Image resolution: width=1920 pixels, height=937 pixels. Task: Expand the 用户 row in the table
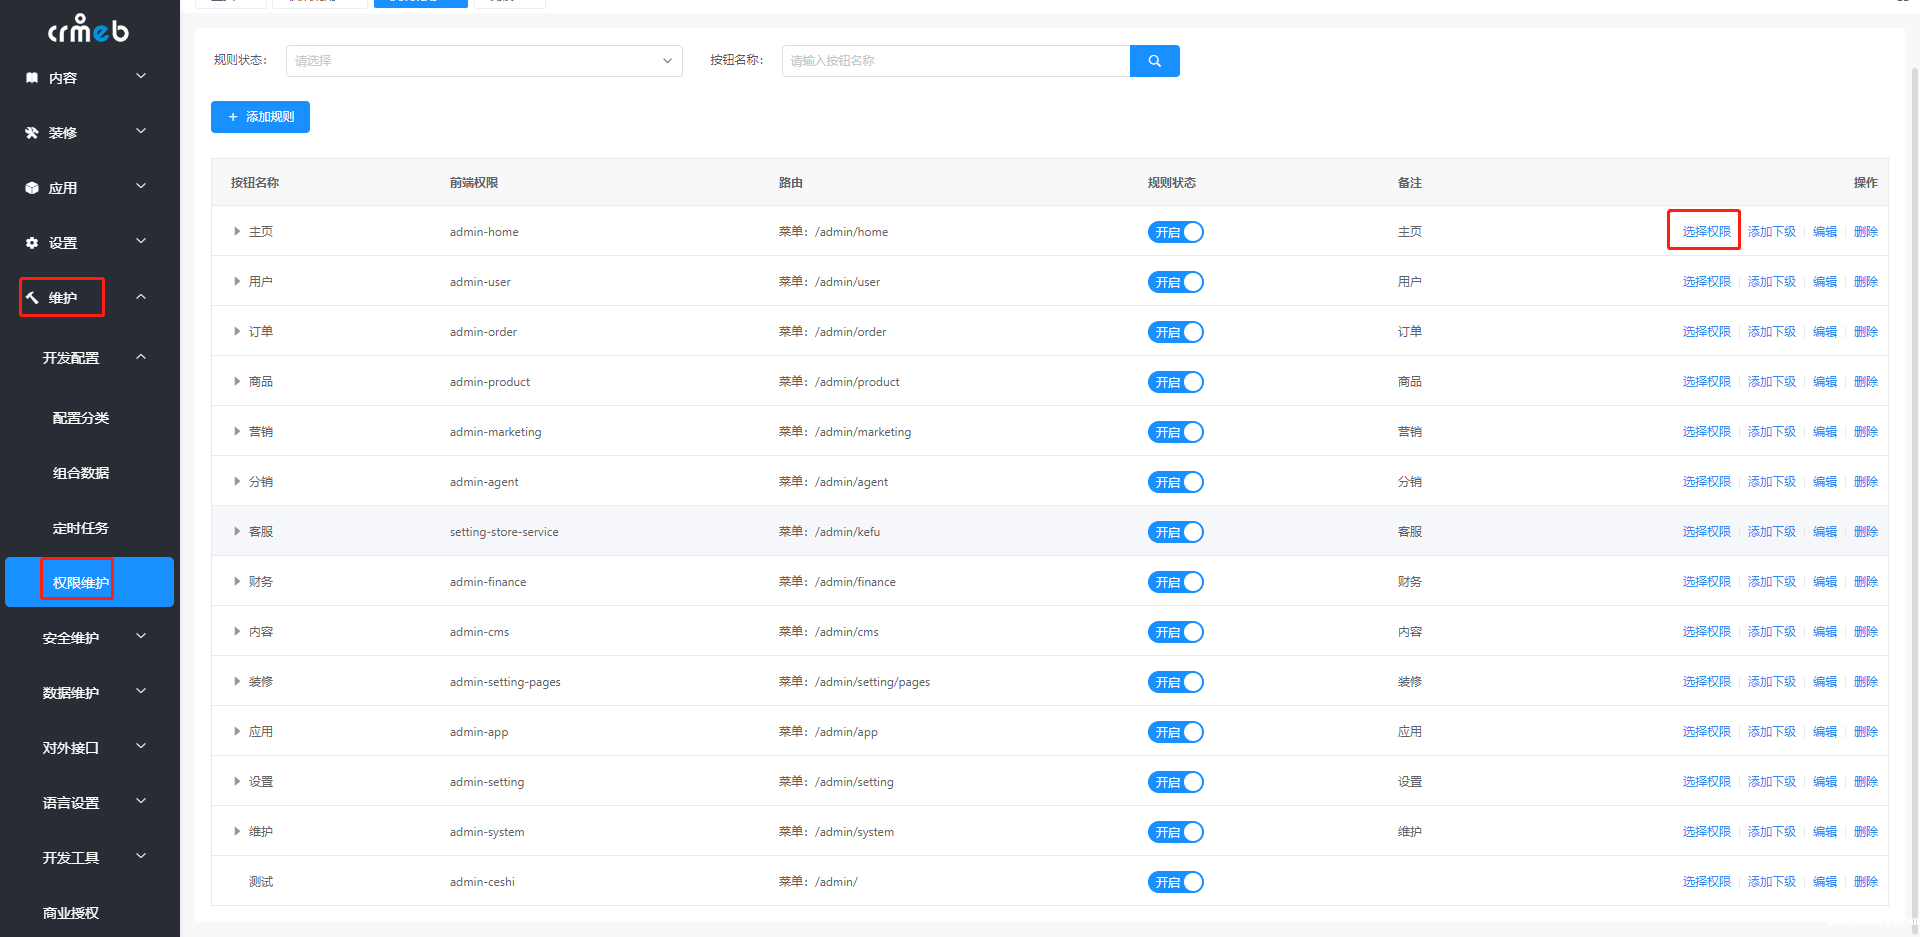(237, 282)
